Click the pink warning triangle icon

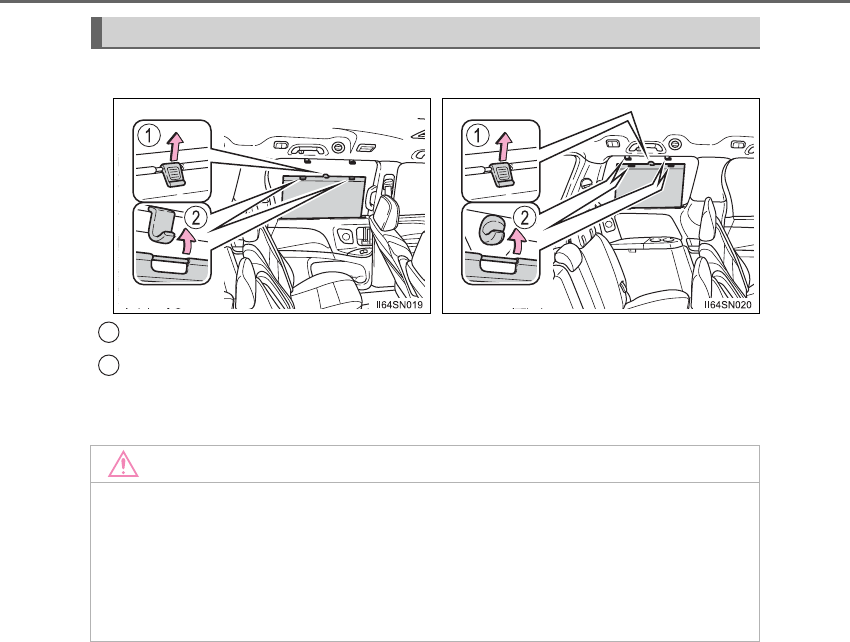[x=123, y=464]
